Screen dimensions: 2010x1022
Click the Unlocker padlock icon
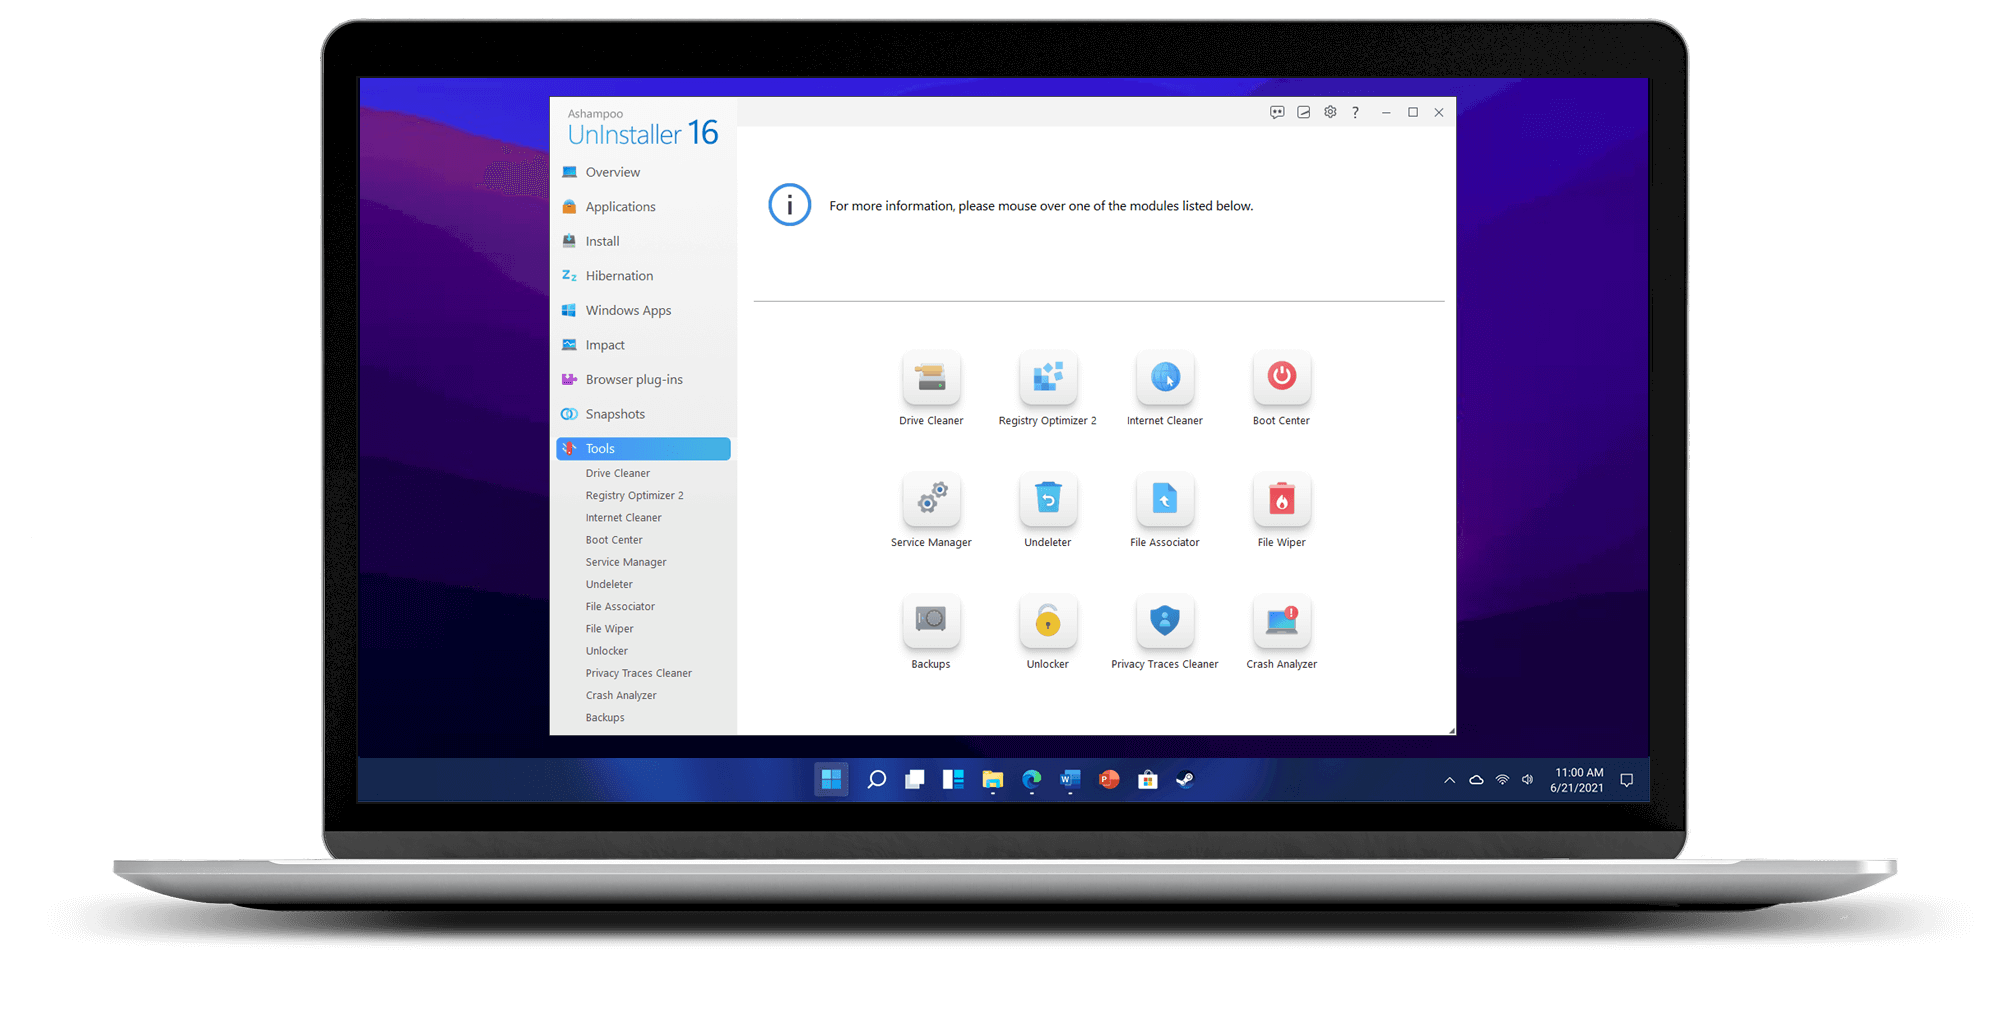[1047, 621]
